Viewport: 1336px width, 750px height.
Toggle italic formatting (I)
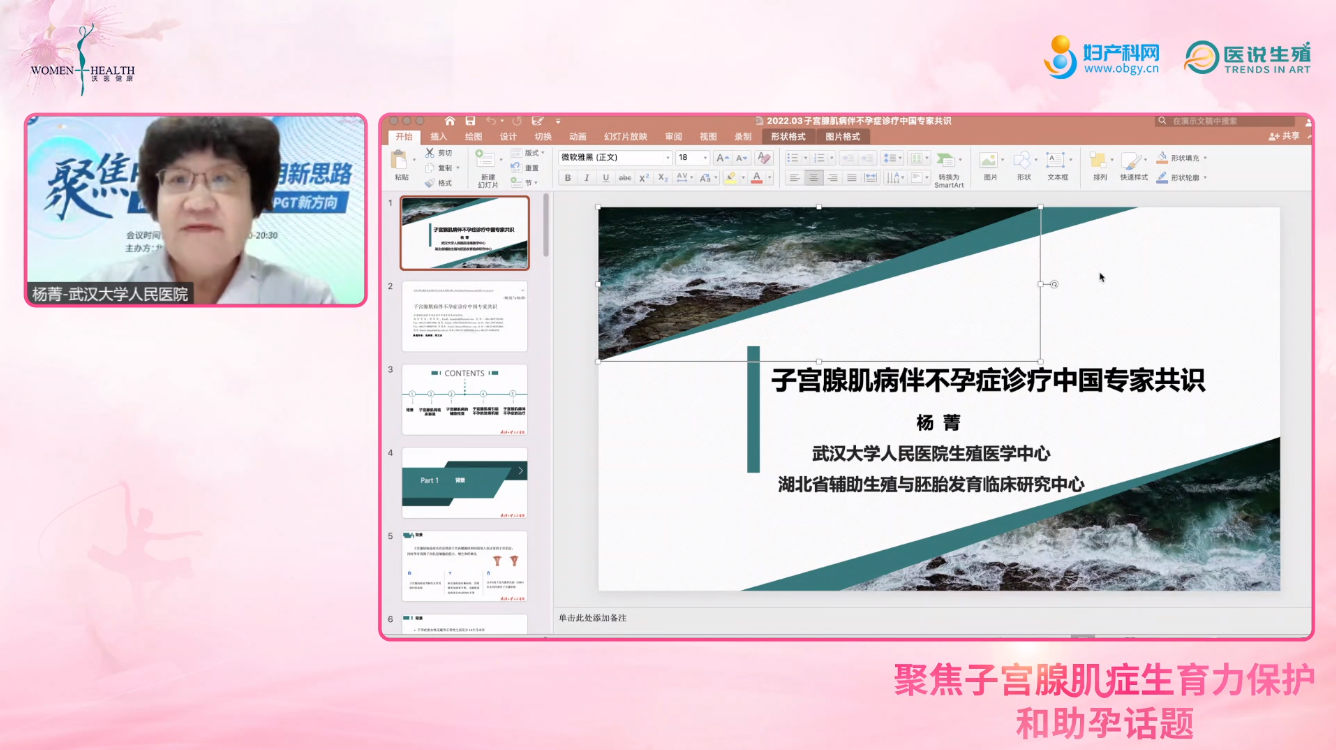(x=586, y=178)
